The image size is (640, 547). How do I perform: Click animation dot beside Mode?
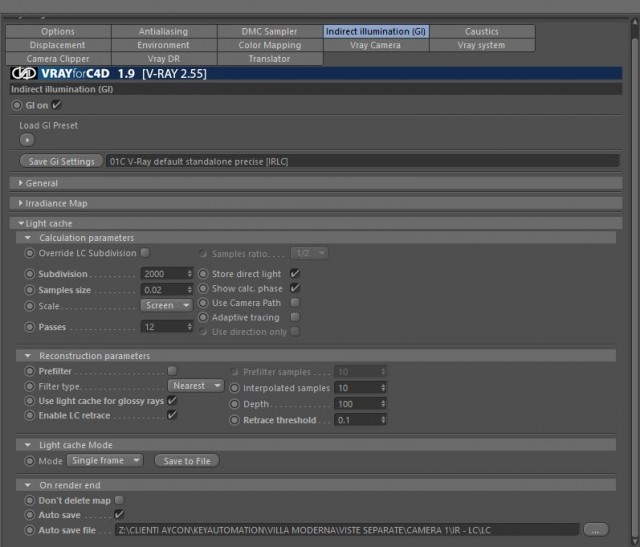29,461
